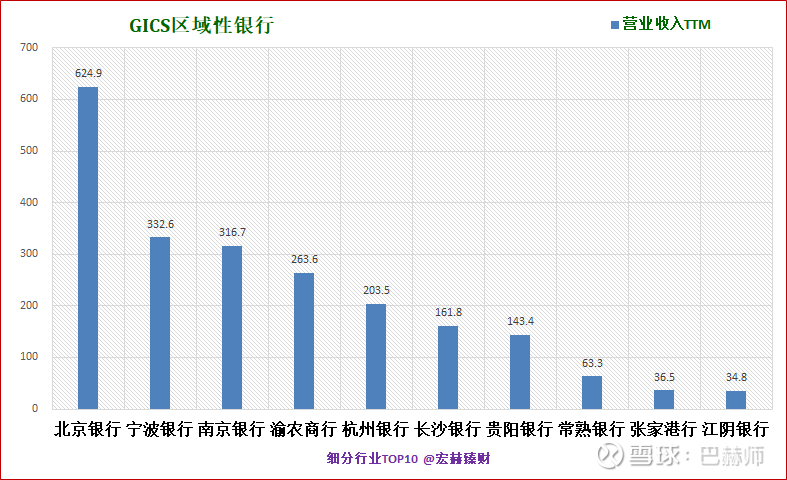
Task: Select the 杭州银行 bar
Action: coord(376,356)
